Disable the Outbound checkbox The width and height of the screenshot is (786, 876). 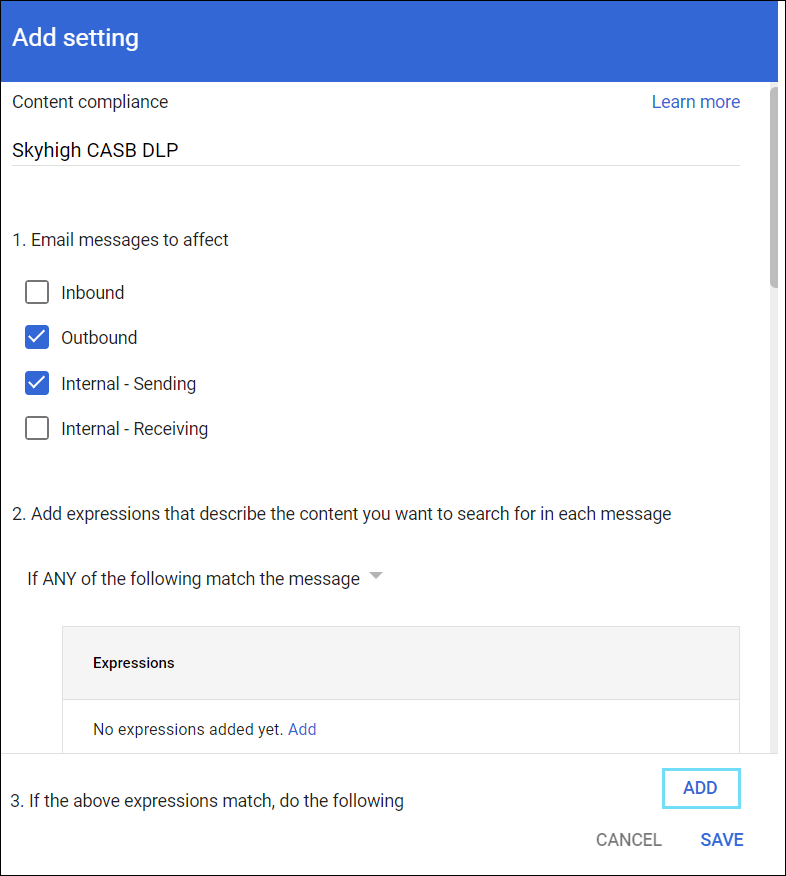tap(37, 337)
